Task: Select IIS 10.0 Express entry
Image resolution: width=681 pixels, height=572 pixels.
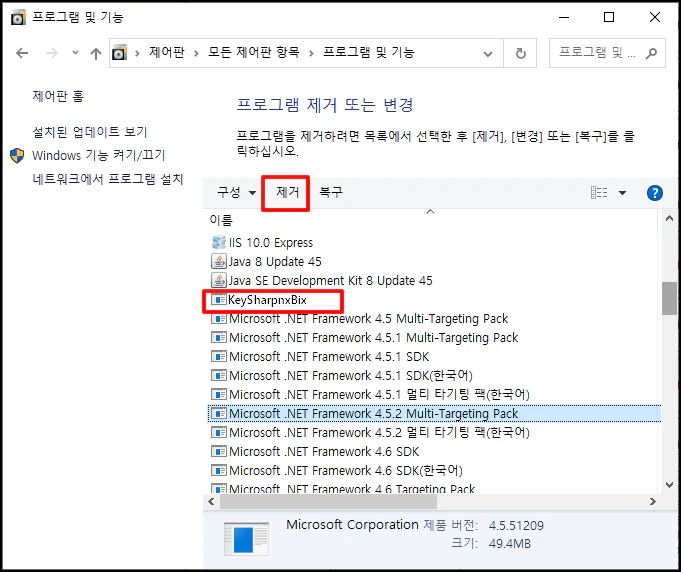Action: tap(271, 242)
